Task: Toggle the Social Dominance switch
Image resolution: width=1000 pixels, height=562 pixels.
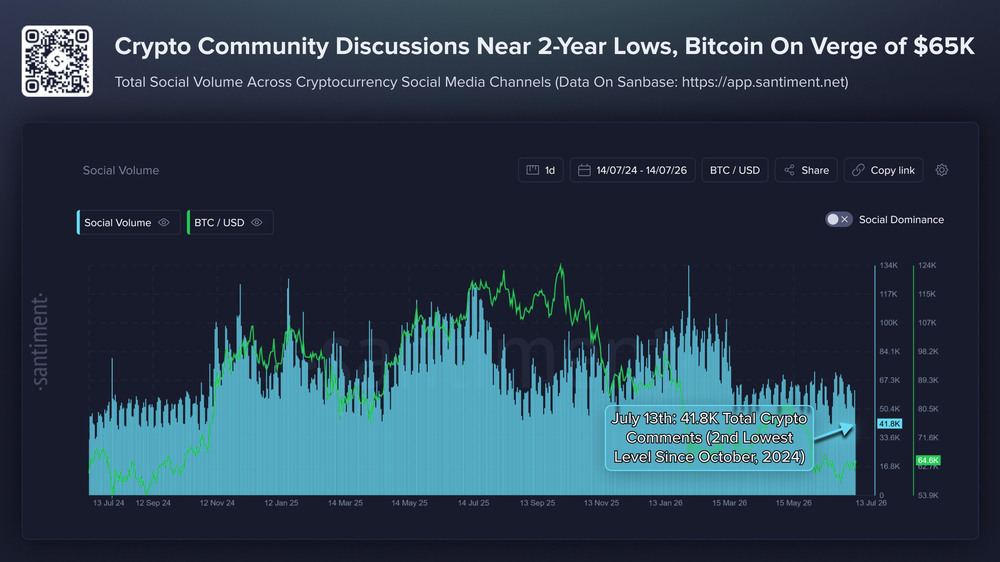Action: (x=839, y=219)
